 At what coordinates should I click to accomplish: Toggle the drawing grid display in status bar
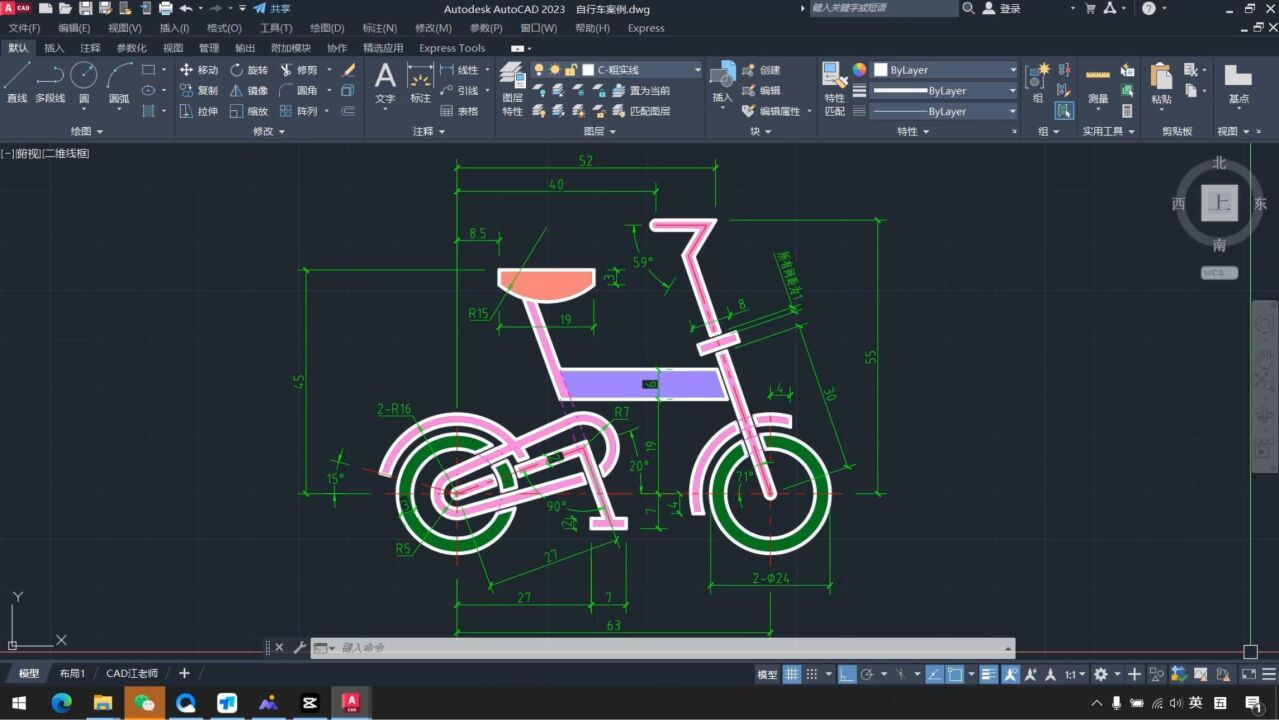[792, 674]
